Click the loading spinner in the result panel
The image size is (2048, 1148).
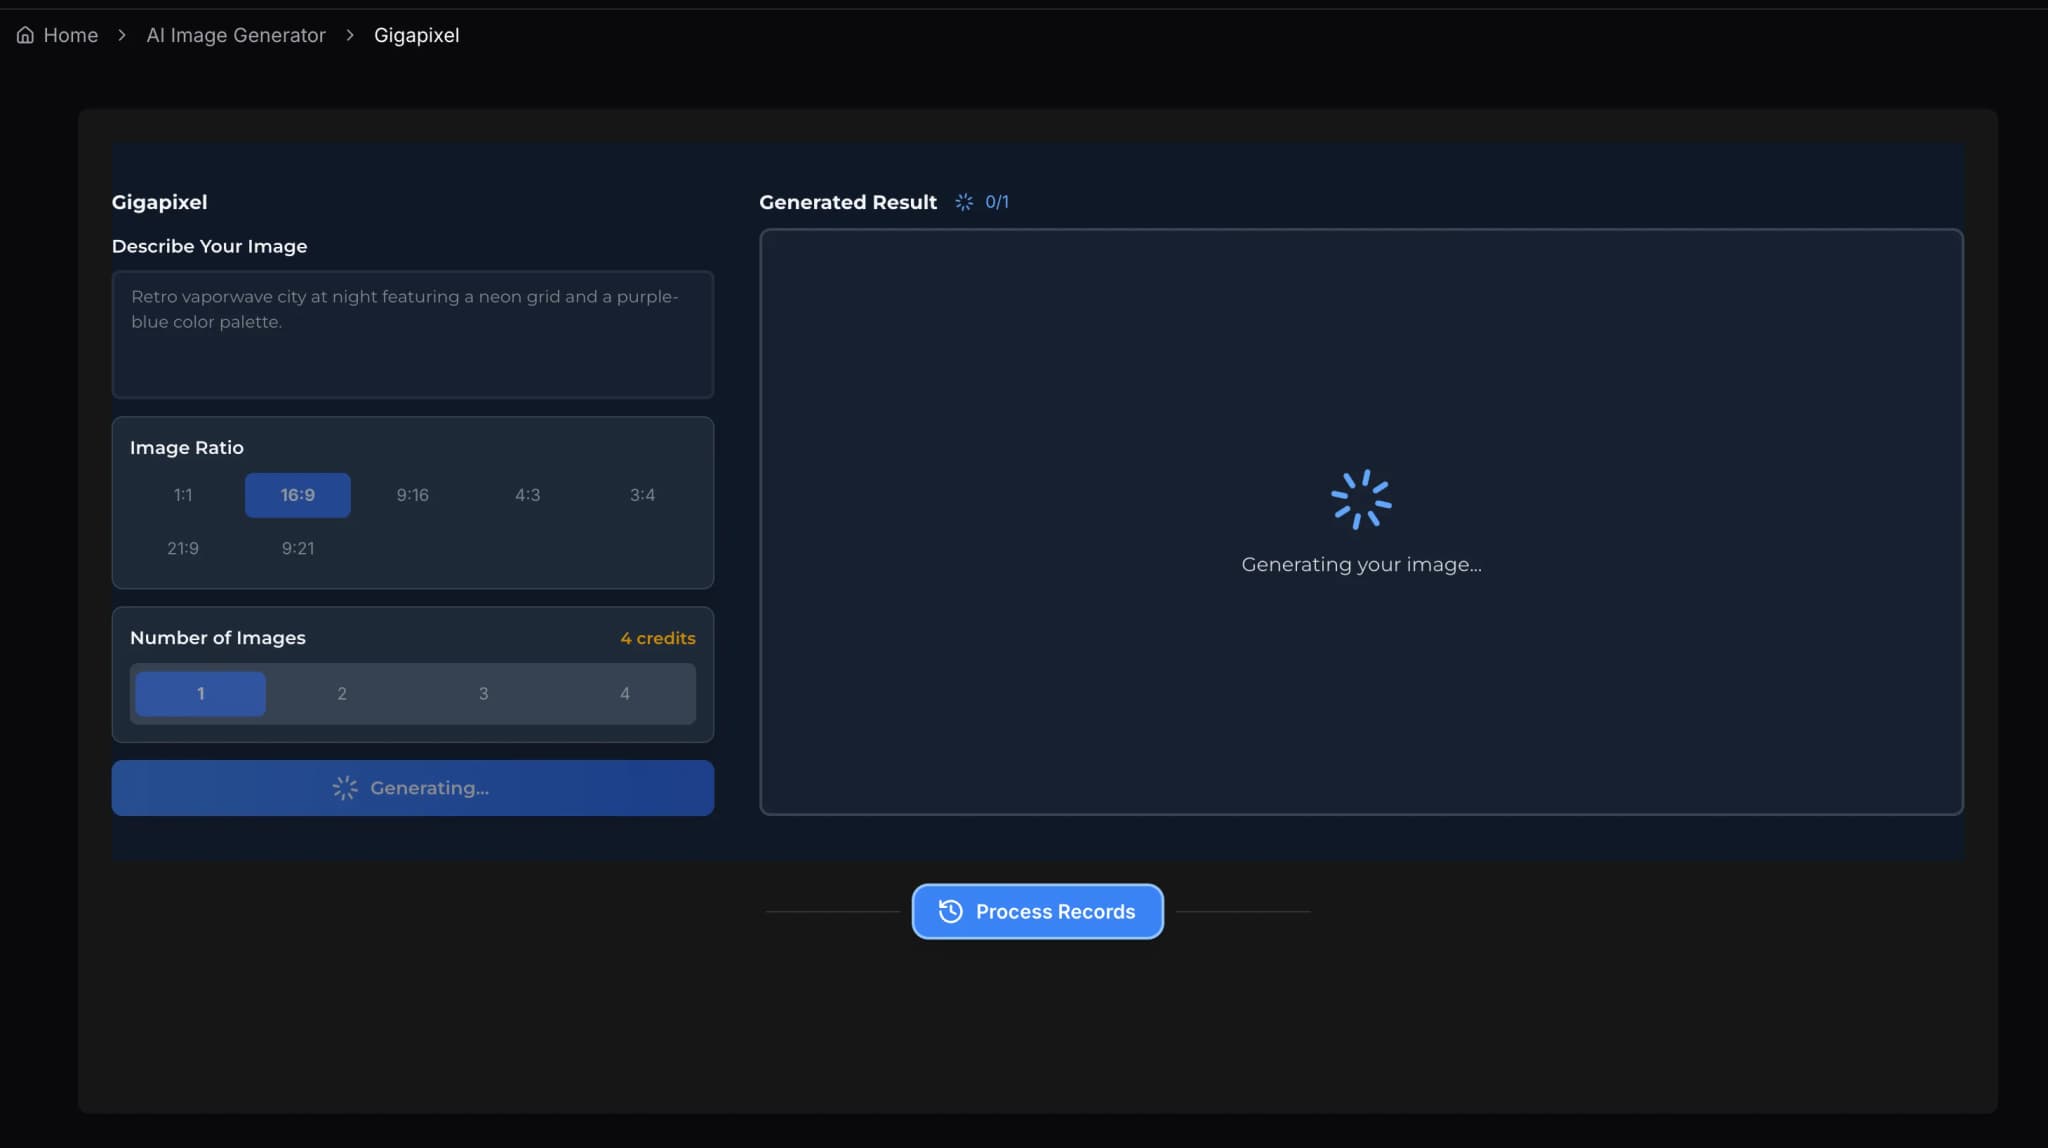(1360, 497)
